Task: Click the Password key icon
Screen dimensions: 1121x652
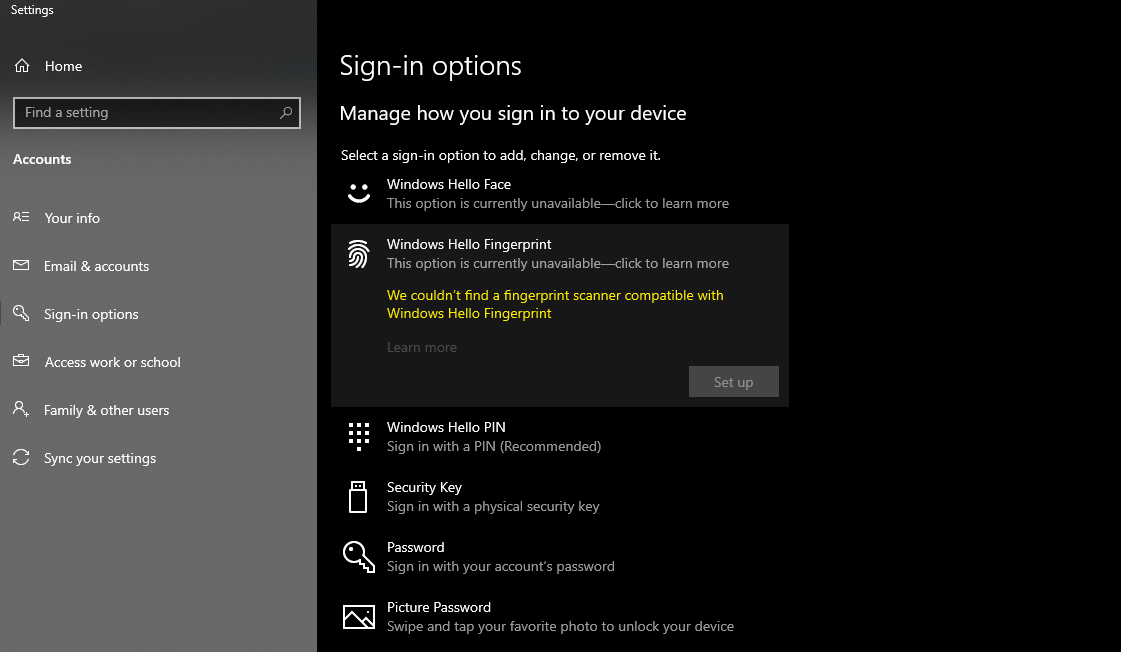Action: 358,556
